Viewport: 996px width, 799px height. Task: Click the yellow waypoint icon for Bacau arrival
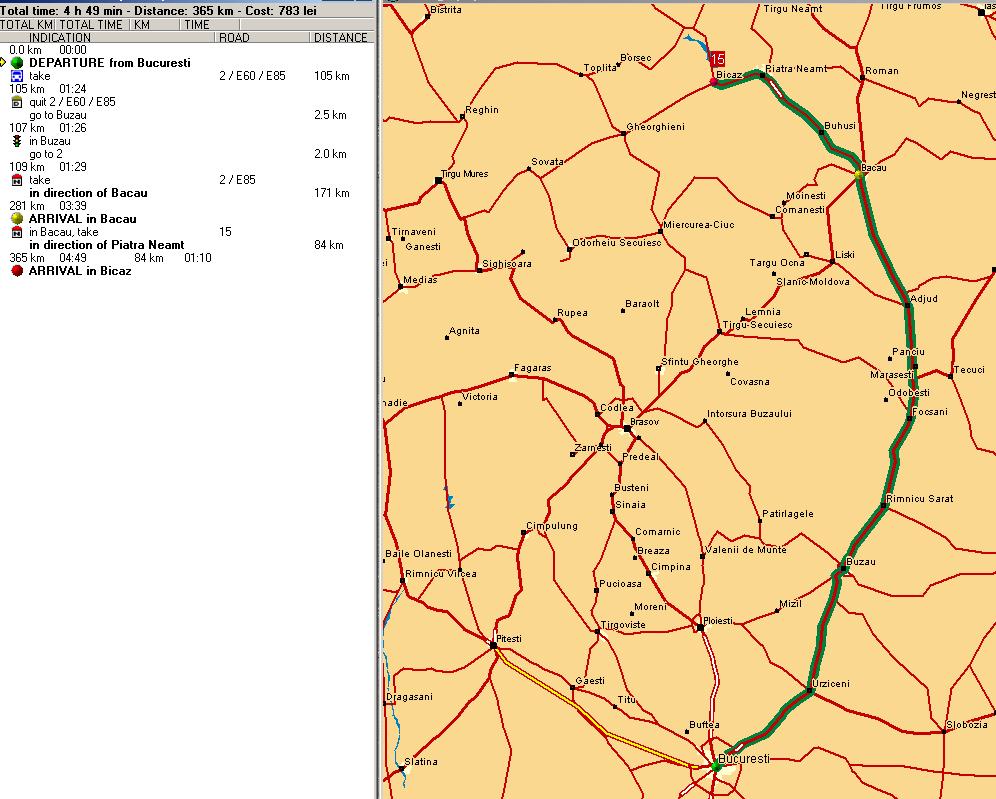pyautogui.click(x=17, y=219)
